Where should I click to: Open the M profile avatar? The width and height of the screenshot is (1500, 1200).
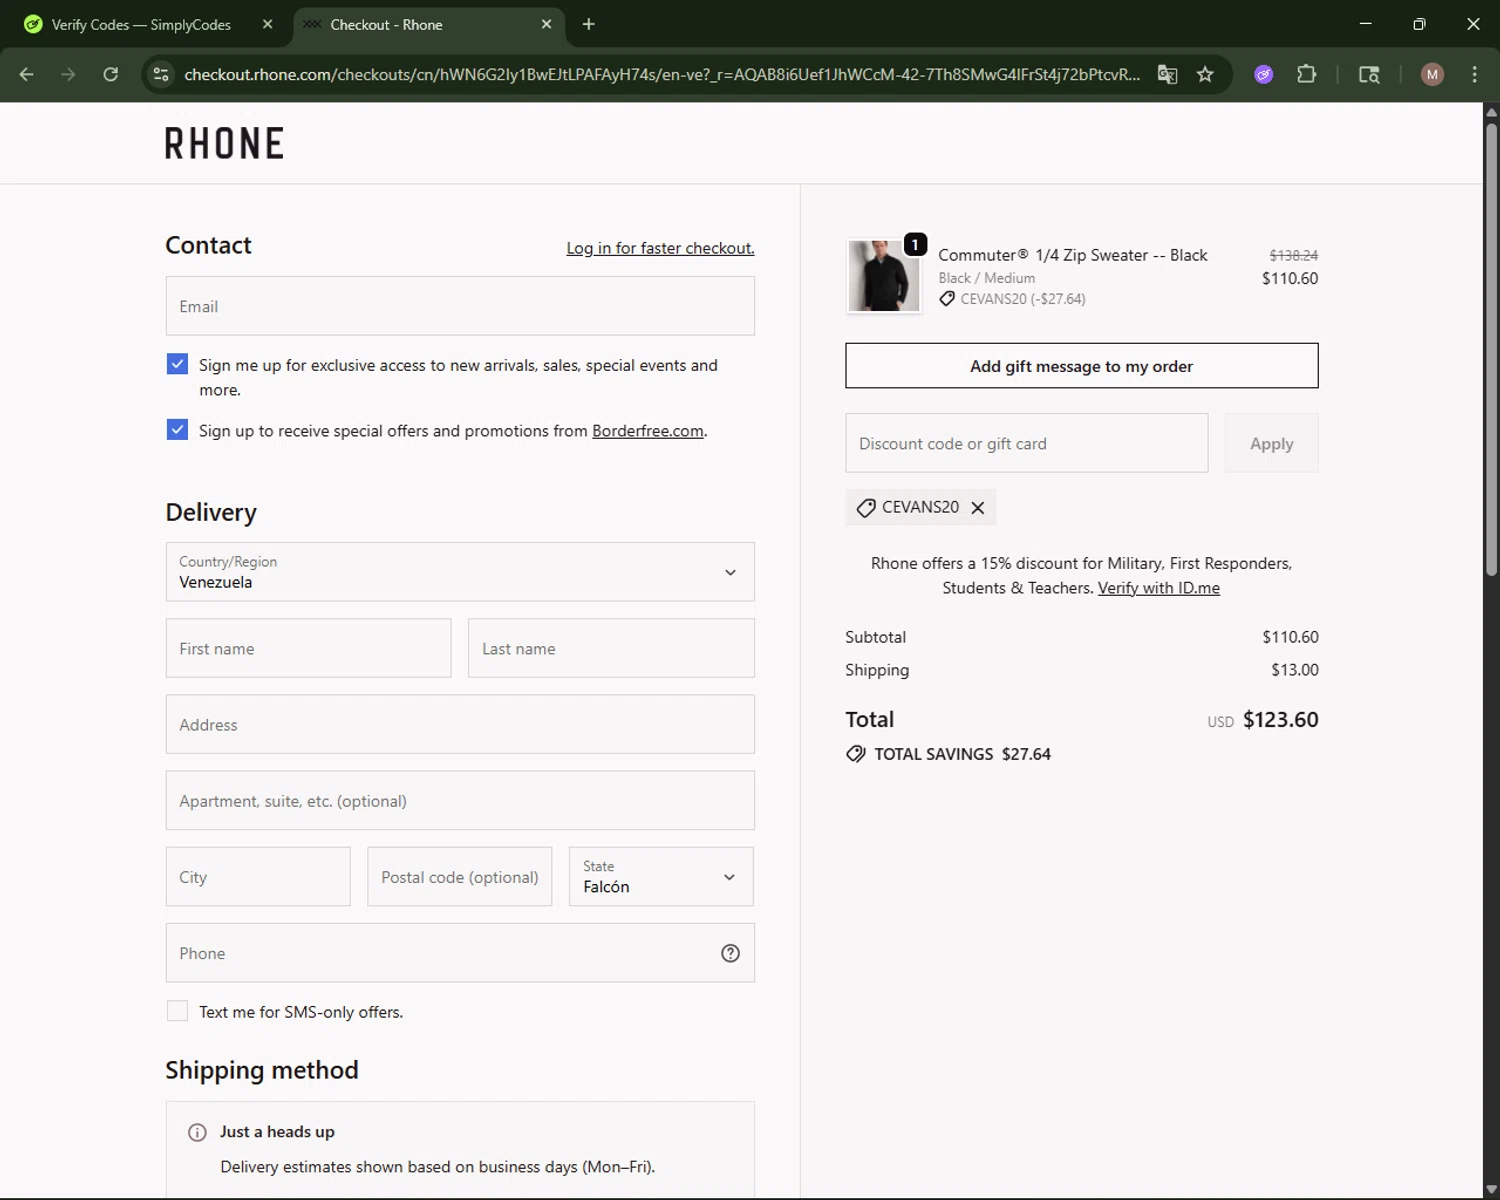[1432, 74]
